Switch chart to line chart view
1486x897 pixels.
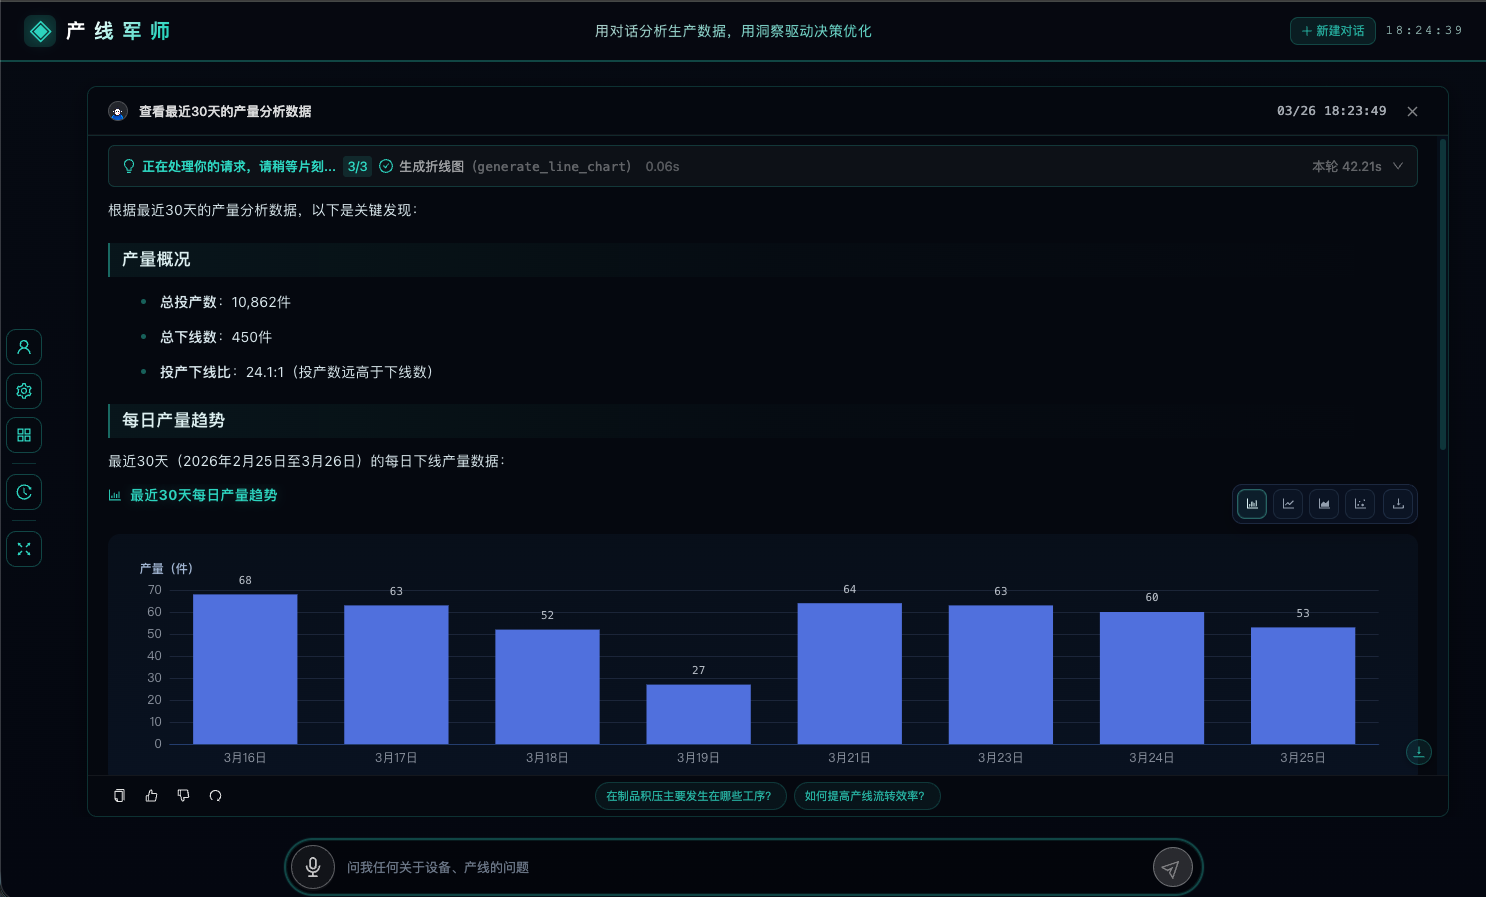pos(1288,504)
